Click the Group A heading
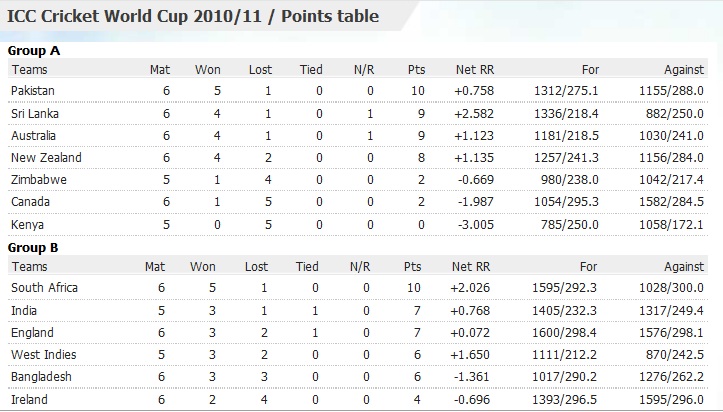Viewport: 723px width, 412px height. (33, 50)
